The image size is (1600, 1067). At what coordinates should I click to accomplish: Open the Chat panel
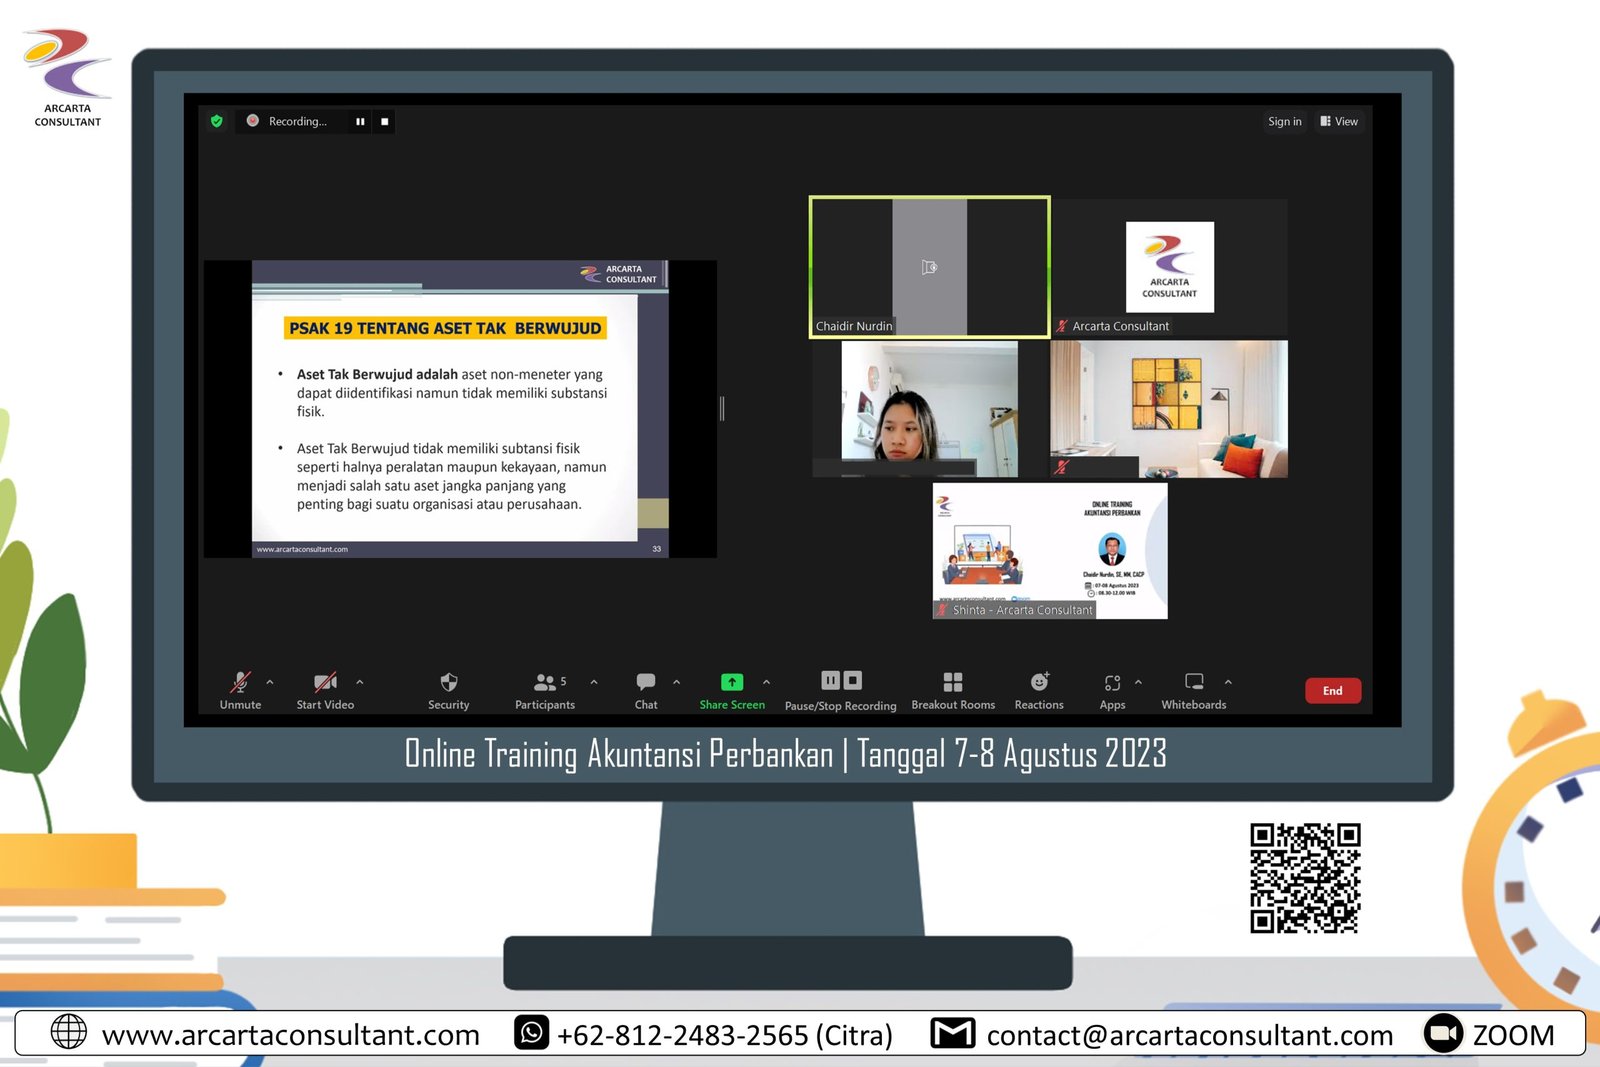646,683
